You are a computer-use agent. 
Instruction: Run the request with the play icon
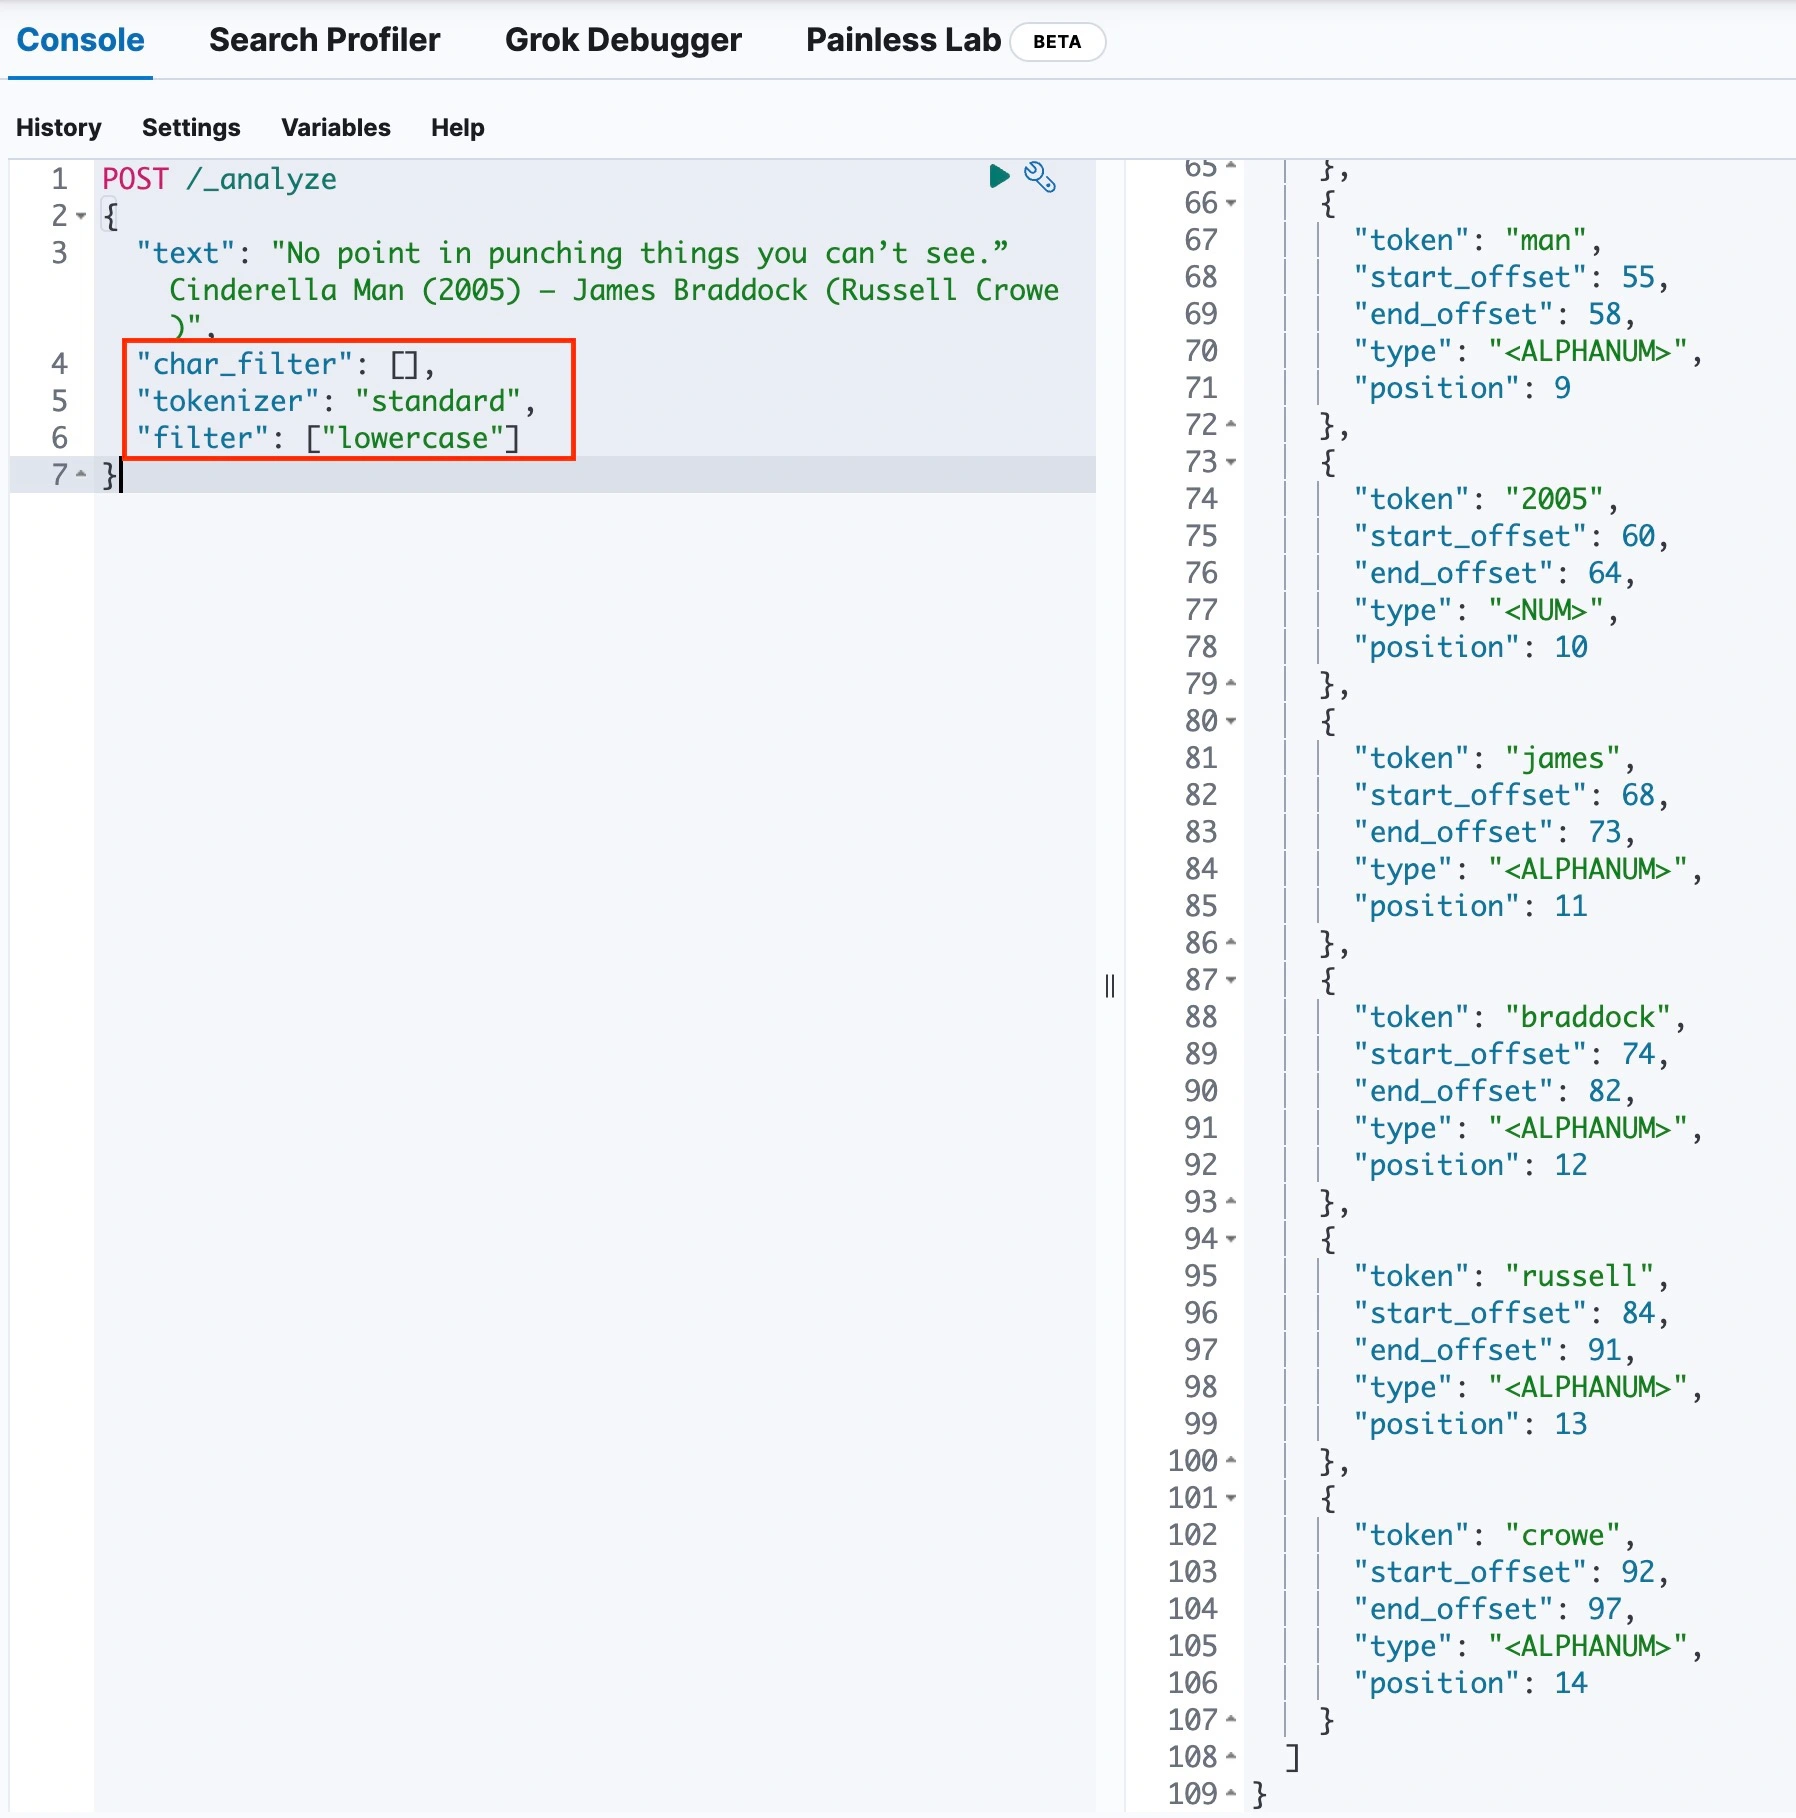pos(998,177)
